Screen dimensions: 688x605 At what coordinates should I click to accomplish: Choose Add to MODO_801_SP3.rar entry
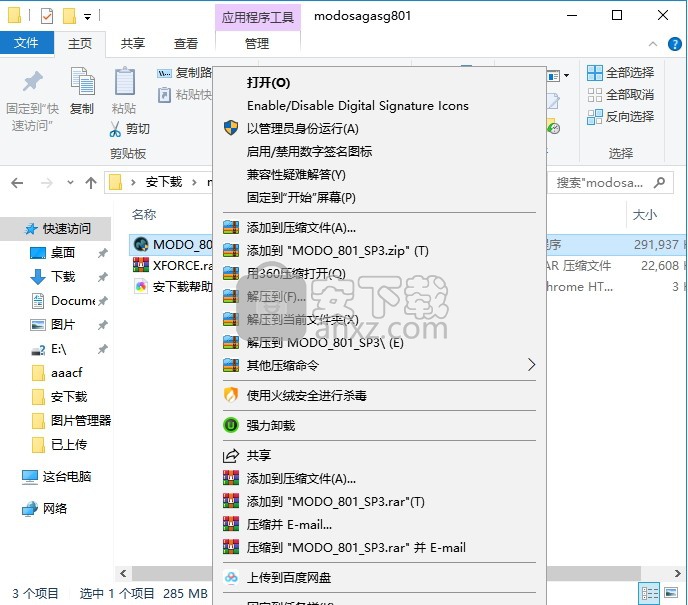click(x=380, y=501)
